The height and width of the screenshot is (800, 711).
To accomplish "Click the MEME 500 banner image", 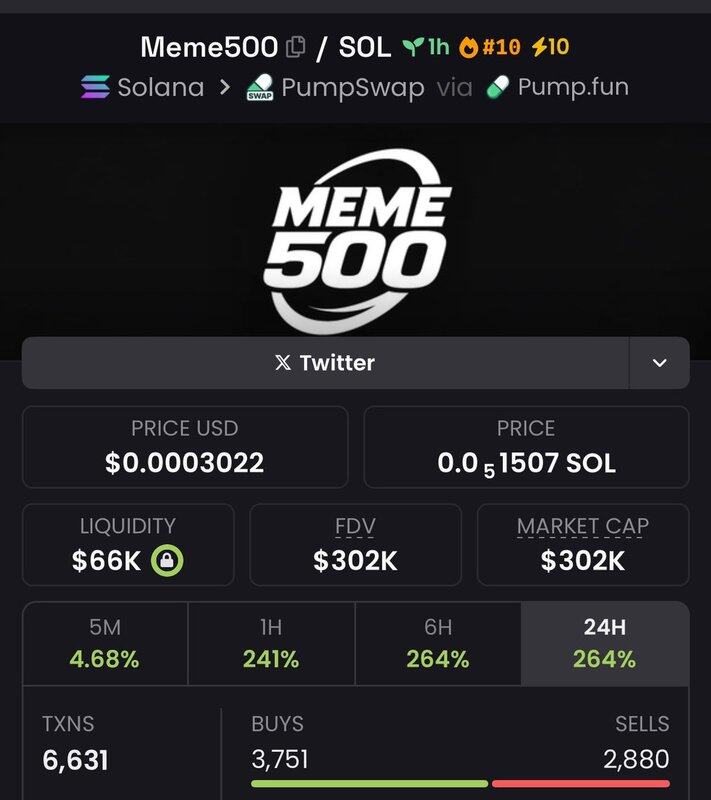I will coord(356,241).
